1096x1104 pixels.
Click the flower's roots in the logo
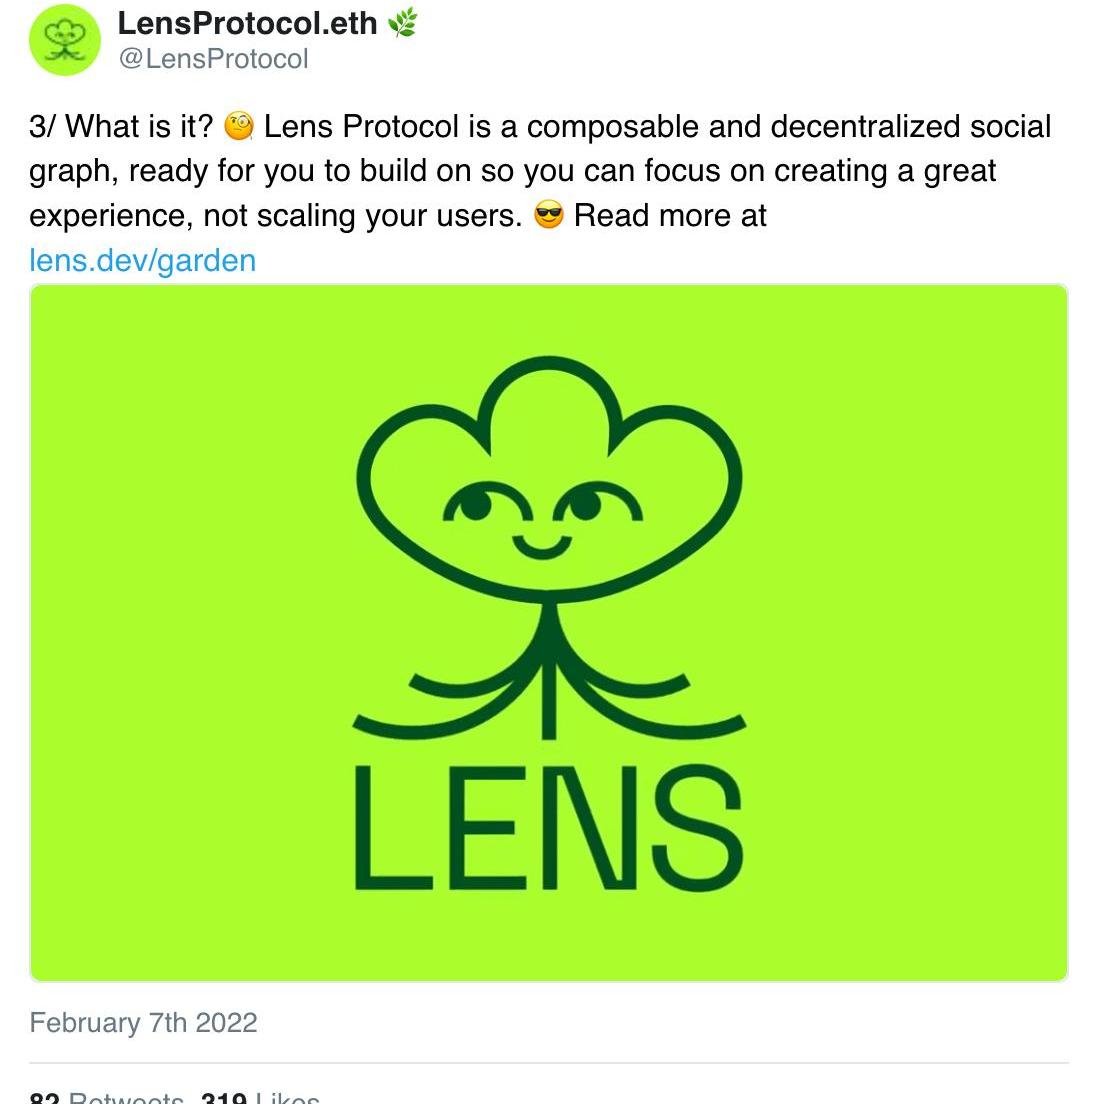point(548,690)
